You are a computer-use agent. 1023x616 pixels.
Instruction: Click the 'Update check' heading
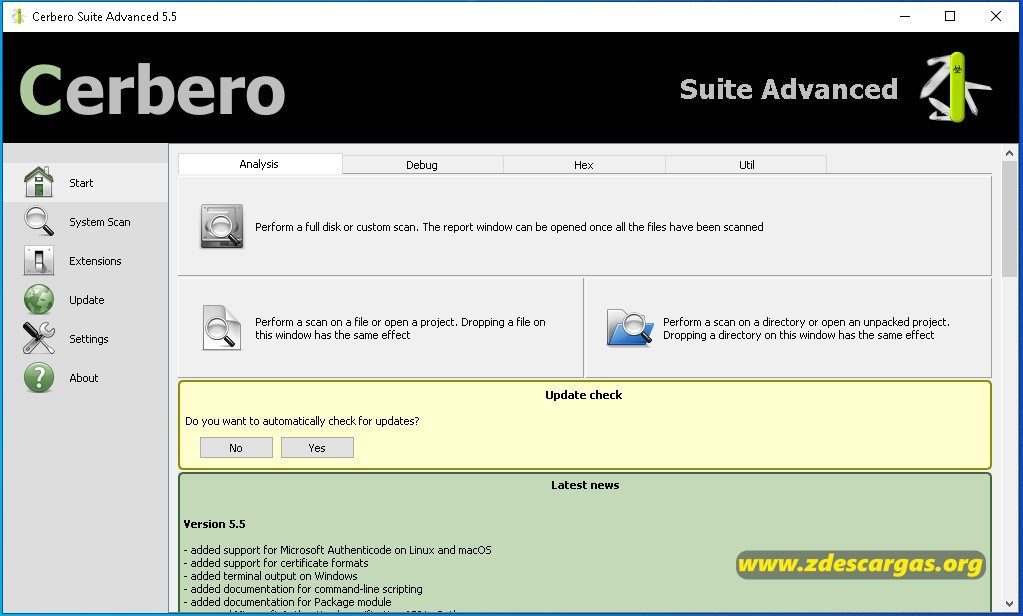(583, 395)
